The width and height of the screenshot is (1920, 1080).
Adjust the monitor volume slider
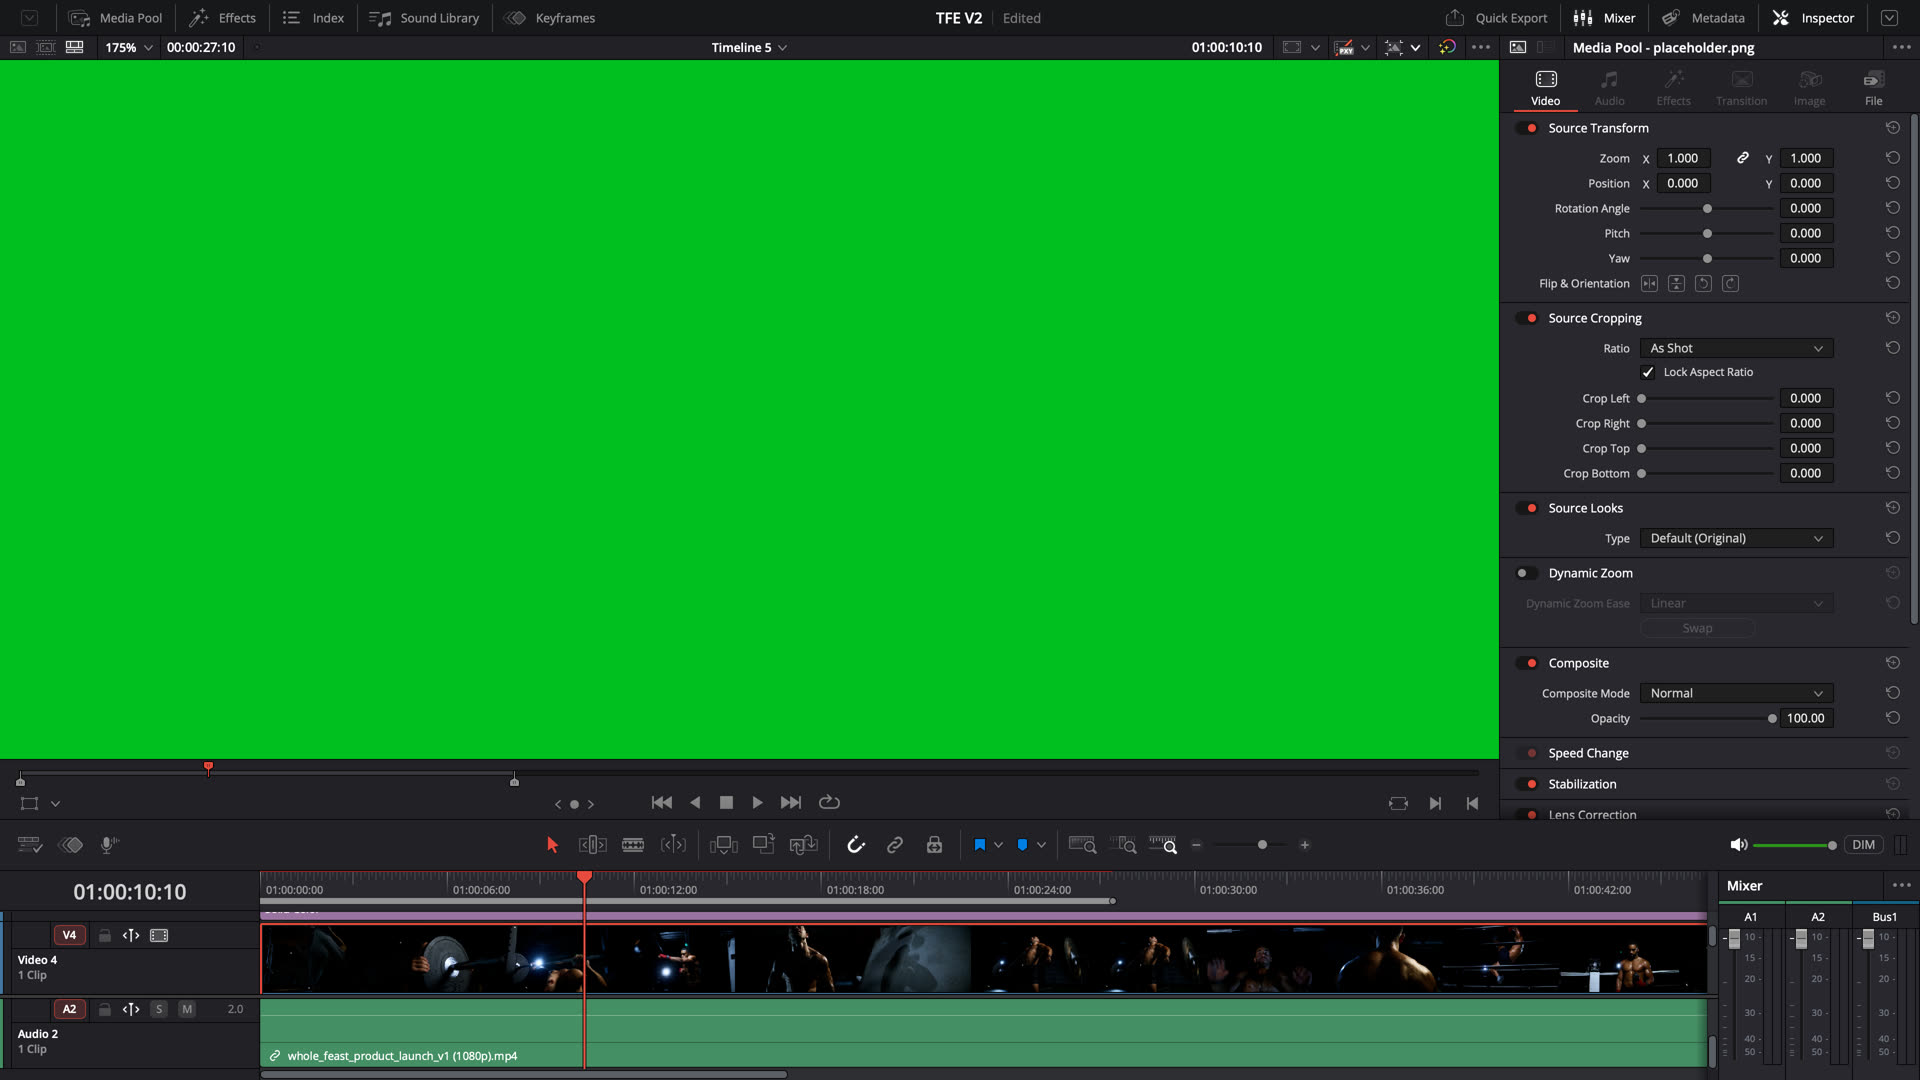(1795, 845)
